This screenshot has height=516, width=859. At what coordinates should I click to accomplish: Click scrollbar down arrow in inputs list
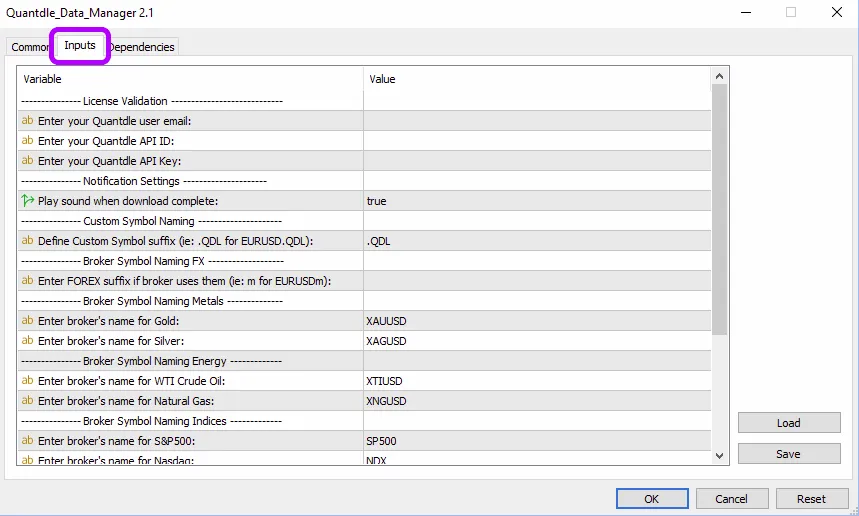719,456
